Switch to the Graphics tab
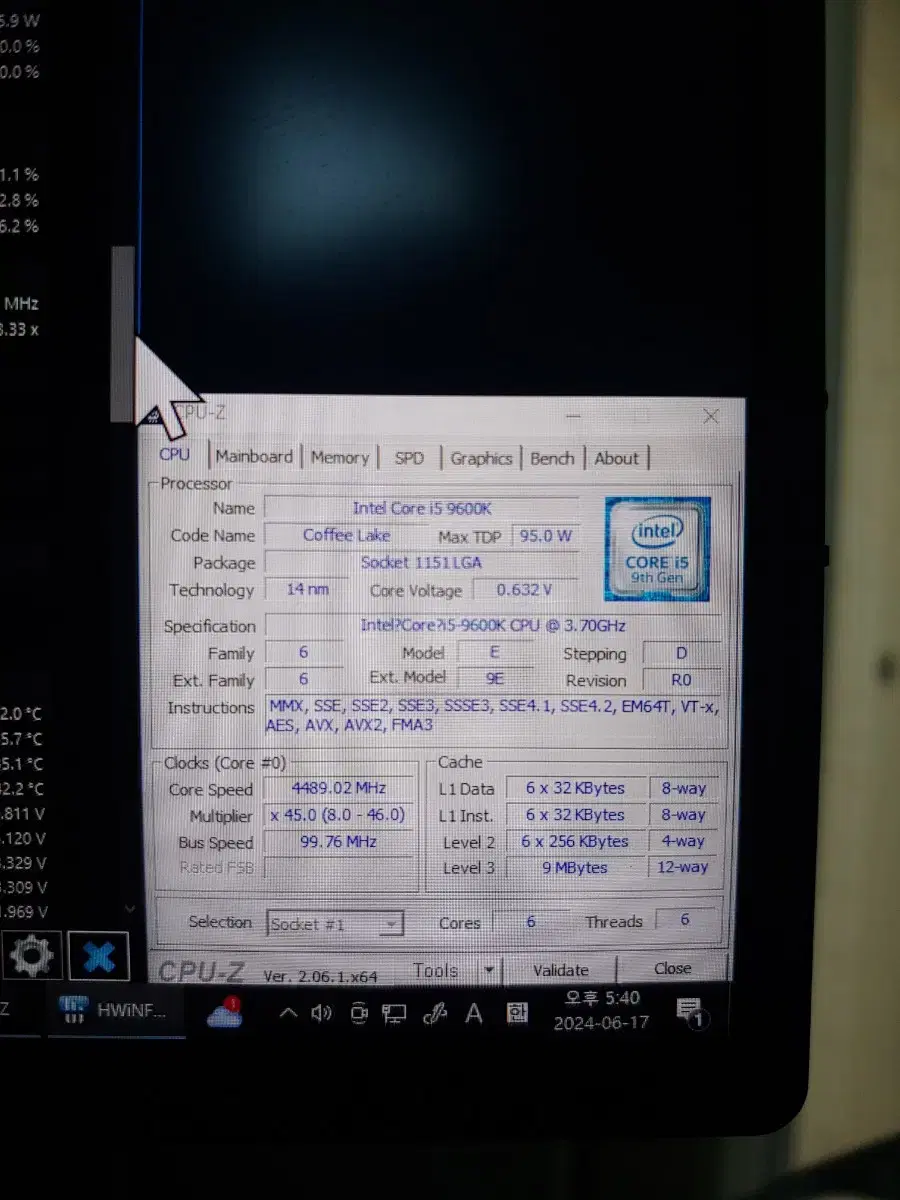Viewport: 900px width, 1200px height. 481,458
